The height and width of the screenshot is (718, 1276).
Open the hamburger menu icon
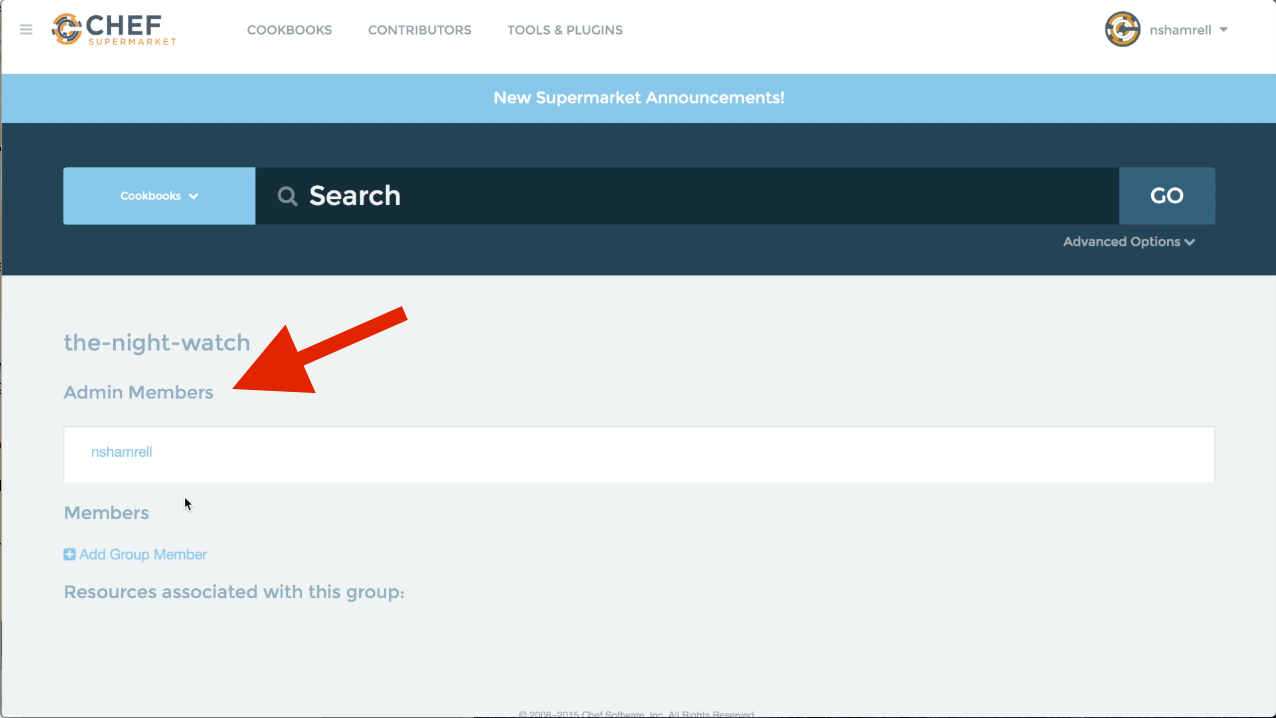26,30
